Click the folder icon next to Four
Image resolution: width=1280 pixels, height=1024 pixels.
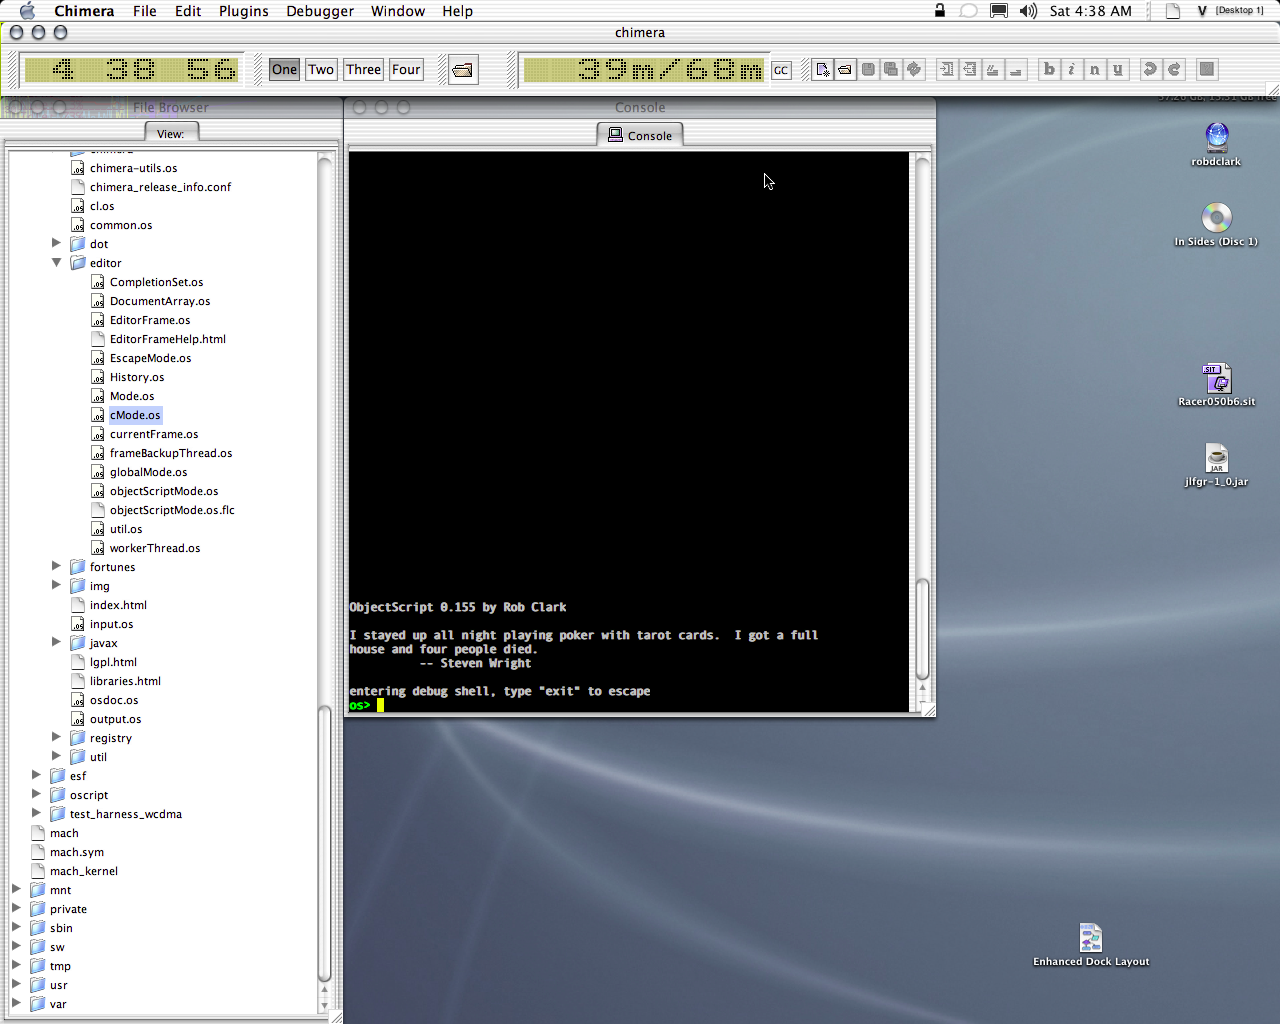pyautogui.click(x=462, y=70)
